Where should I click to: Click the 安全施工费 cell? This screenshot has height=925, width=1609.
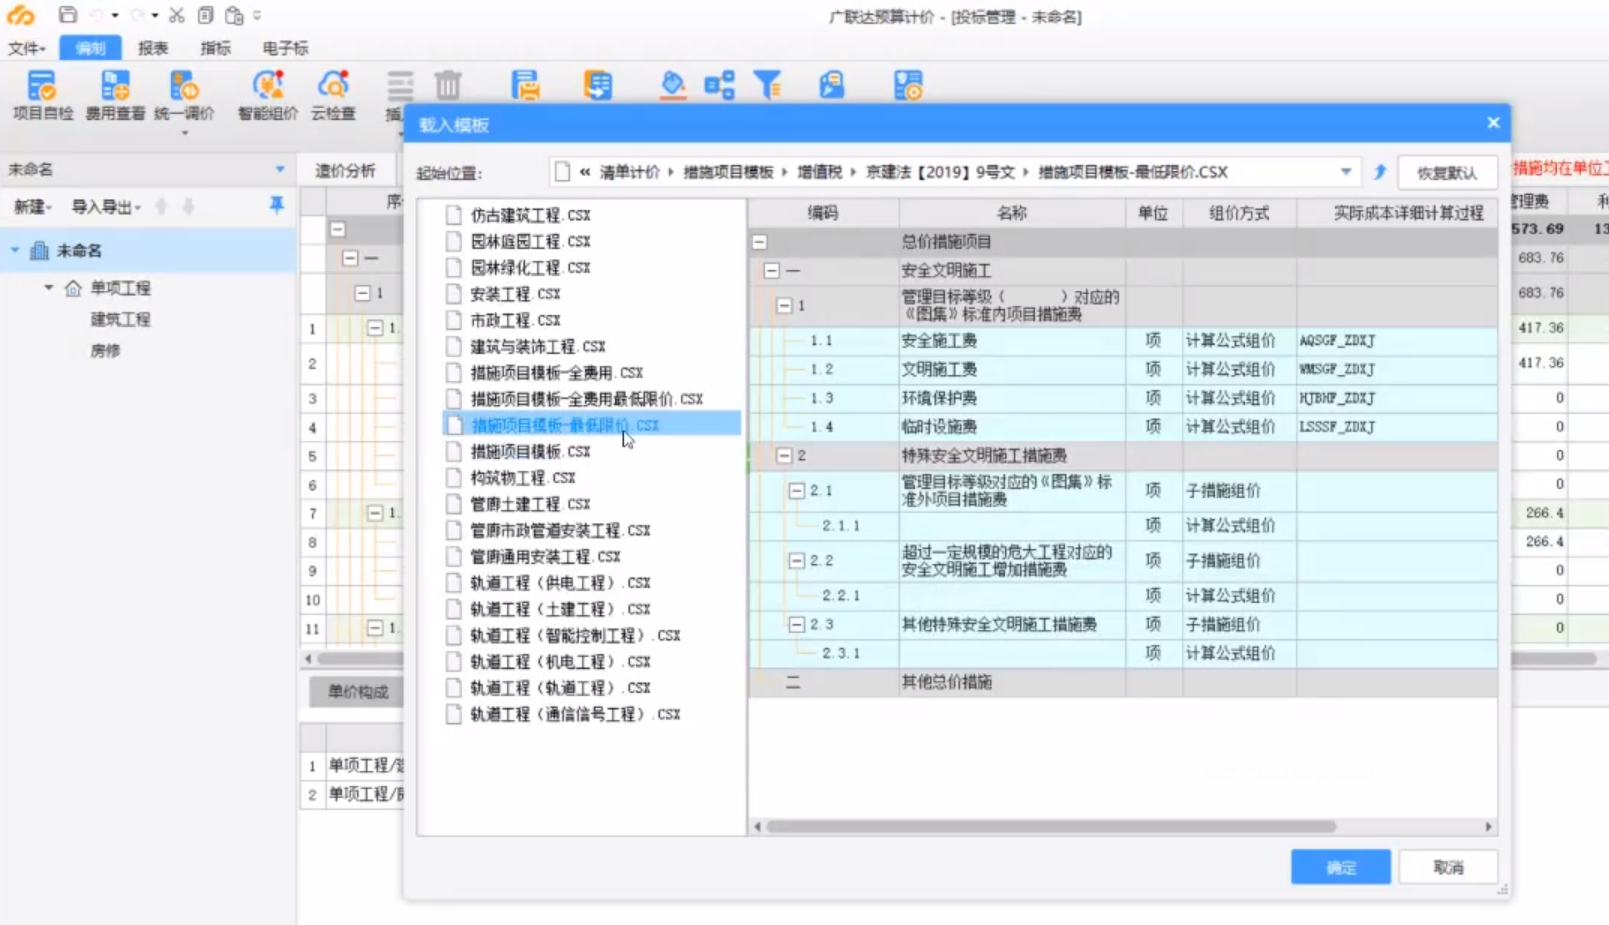pos(1012,341)
